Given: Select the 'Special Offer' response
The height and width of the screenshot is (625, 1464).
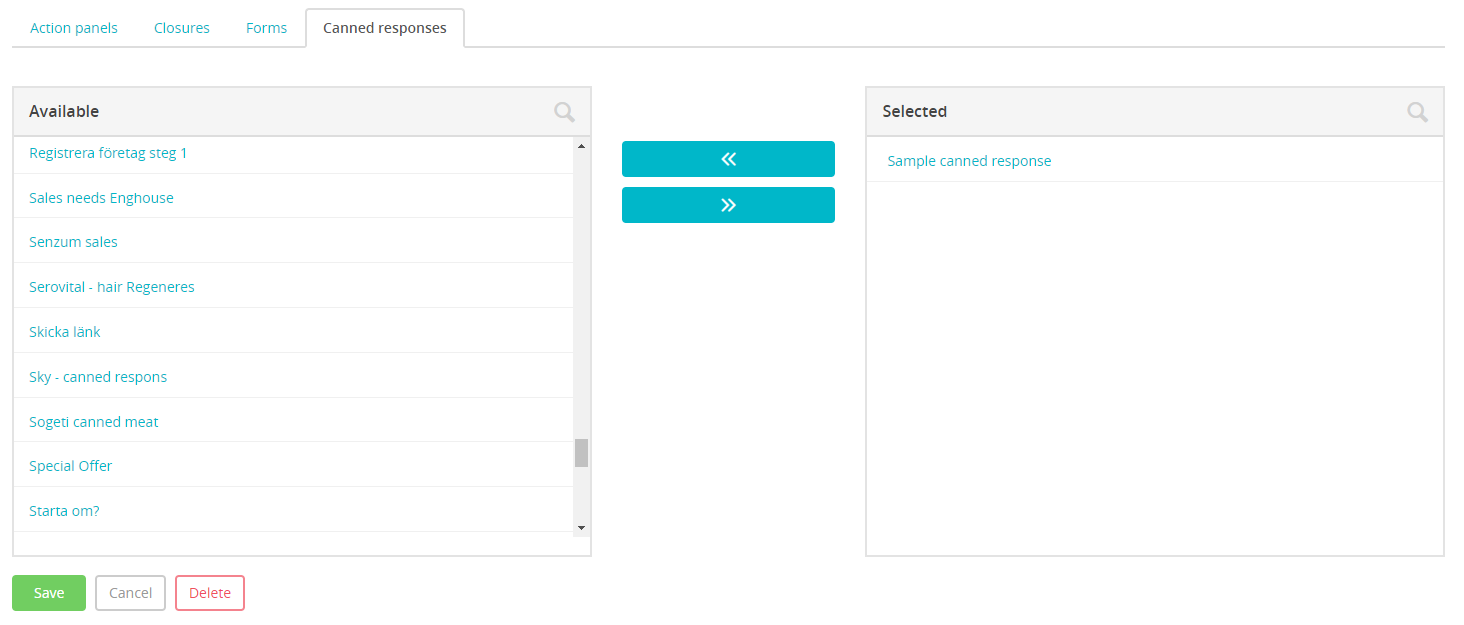Looking at the screenshot, I should point(71,466).
